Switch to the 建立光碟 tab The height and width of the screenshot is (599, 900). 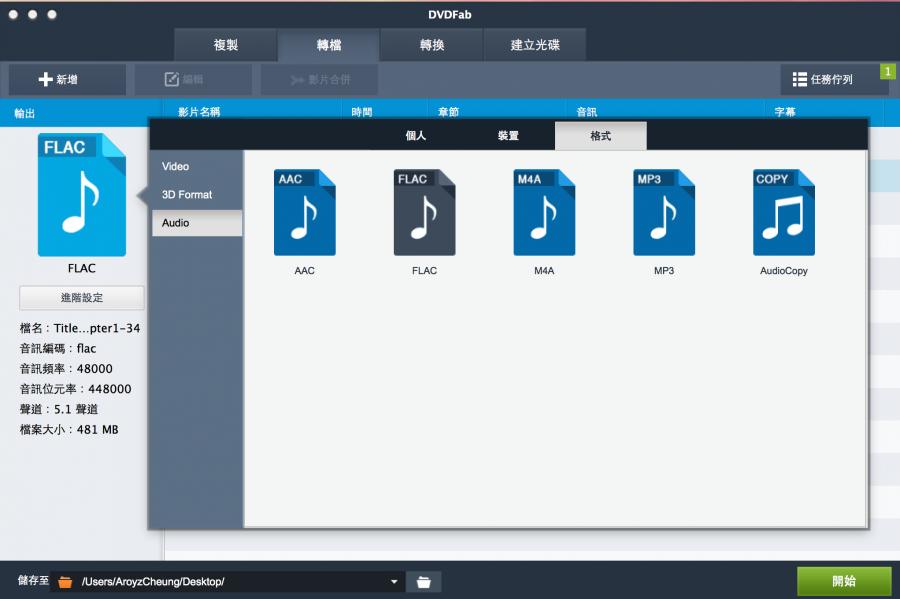[x=534, y=45]
